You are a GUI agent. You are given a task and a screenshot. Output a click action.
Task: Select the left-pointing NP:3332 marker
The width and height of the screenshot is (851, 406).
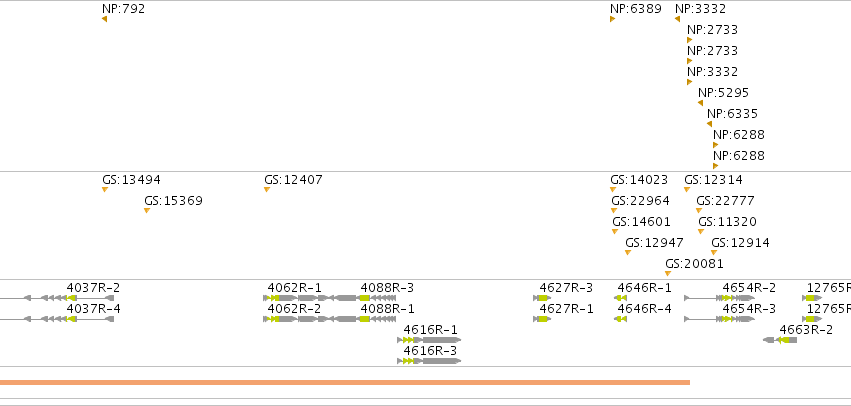click(677, 19)
